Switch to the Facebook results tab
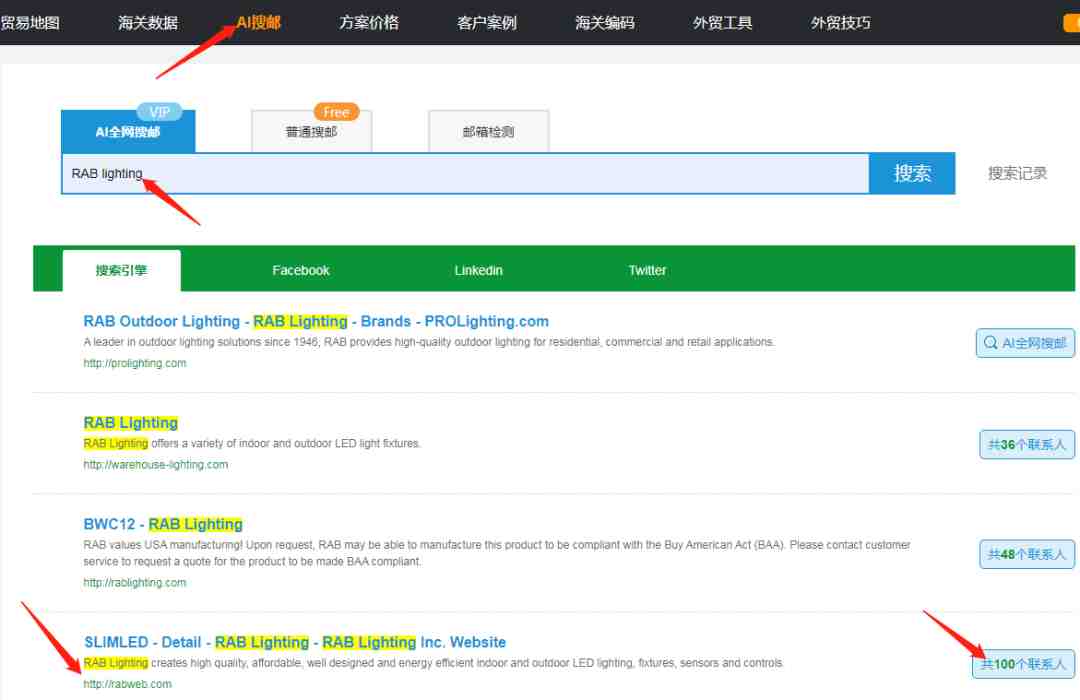The width and height of the screenshot is (1080, 700). tap(301, 270)
